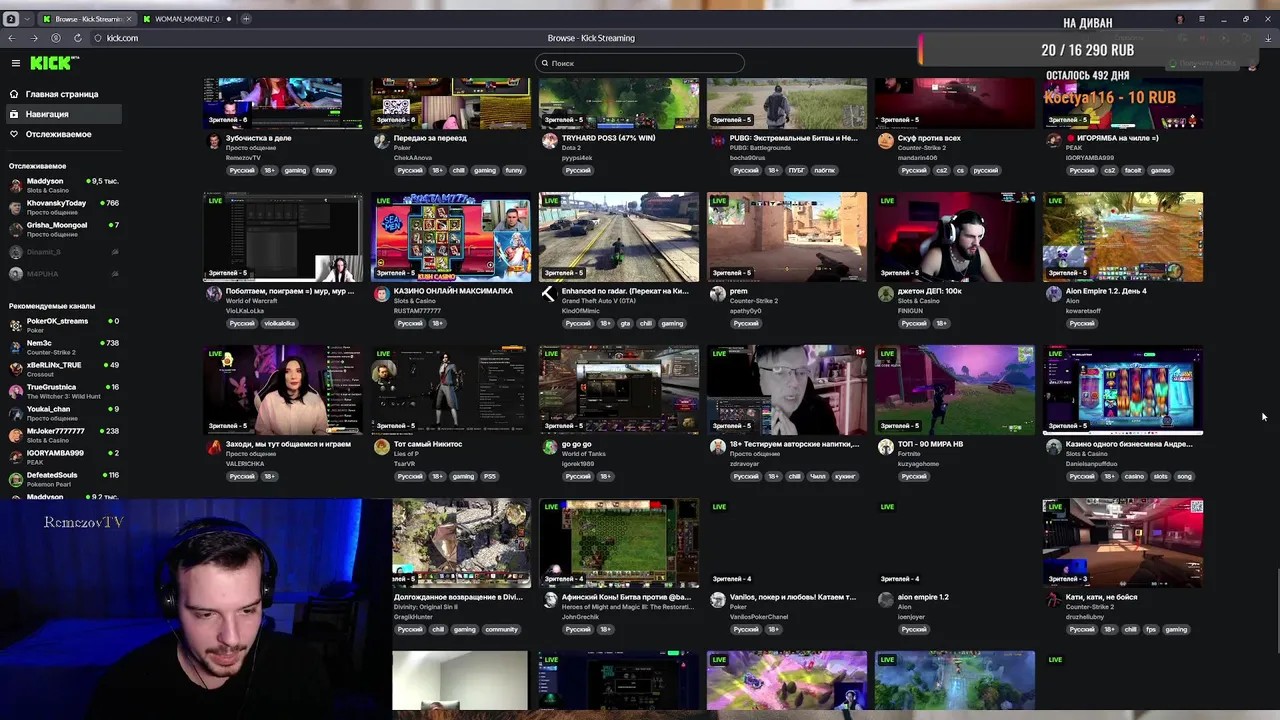The image size is (1280, 720).
Task: Open recommended channel Nem3c
Action: coord(64,347)
